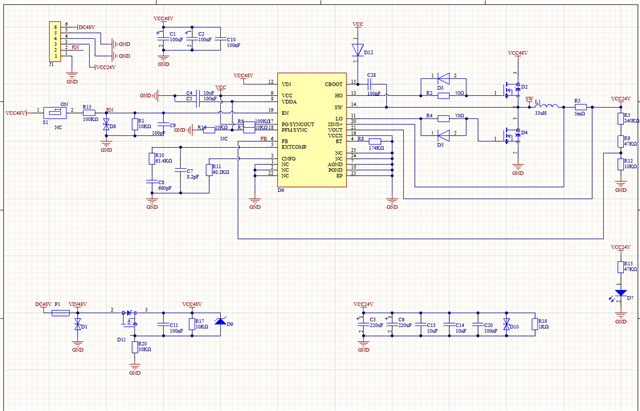The image size is (640, 411).
Task: Select fuse F1
Action: tap(60, 313)
